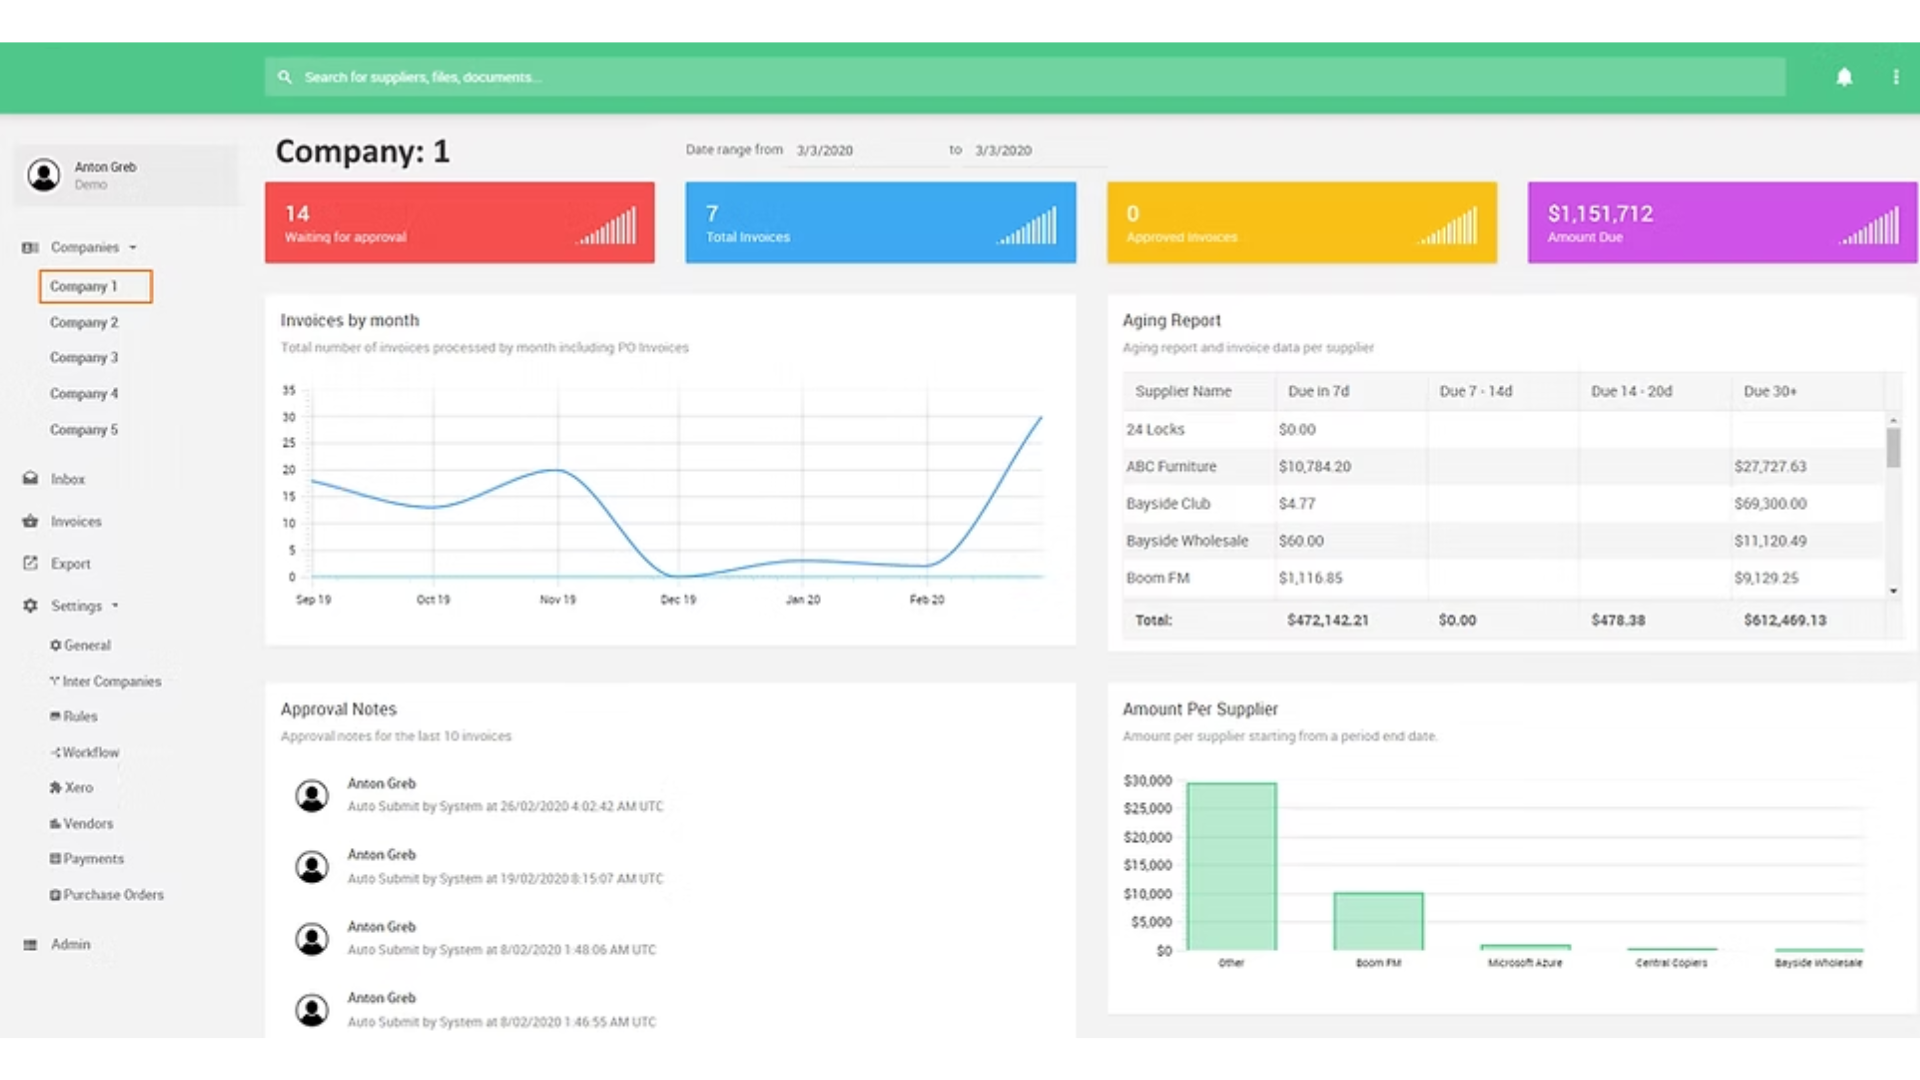1920x1080 pixels.
Task: Select the Bayside Wholesale supplier row
Action: (x=1504, y=540)
